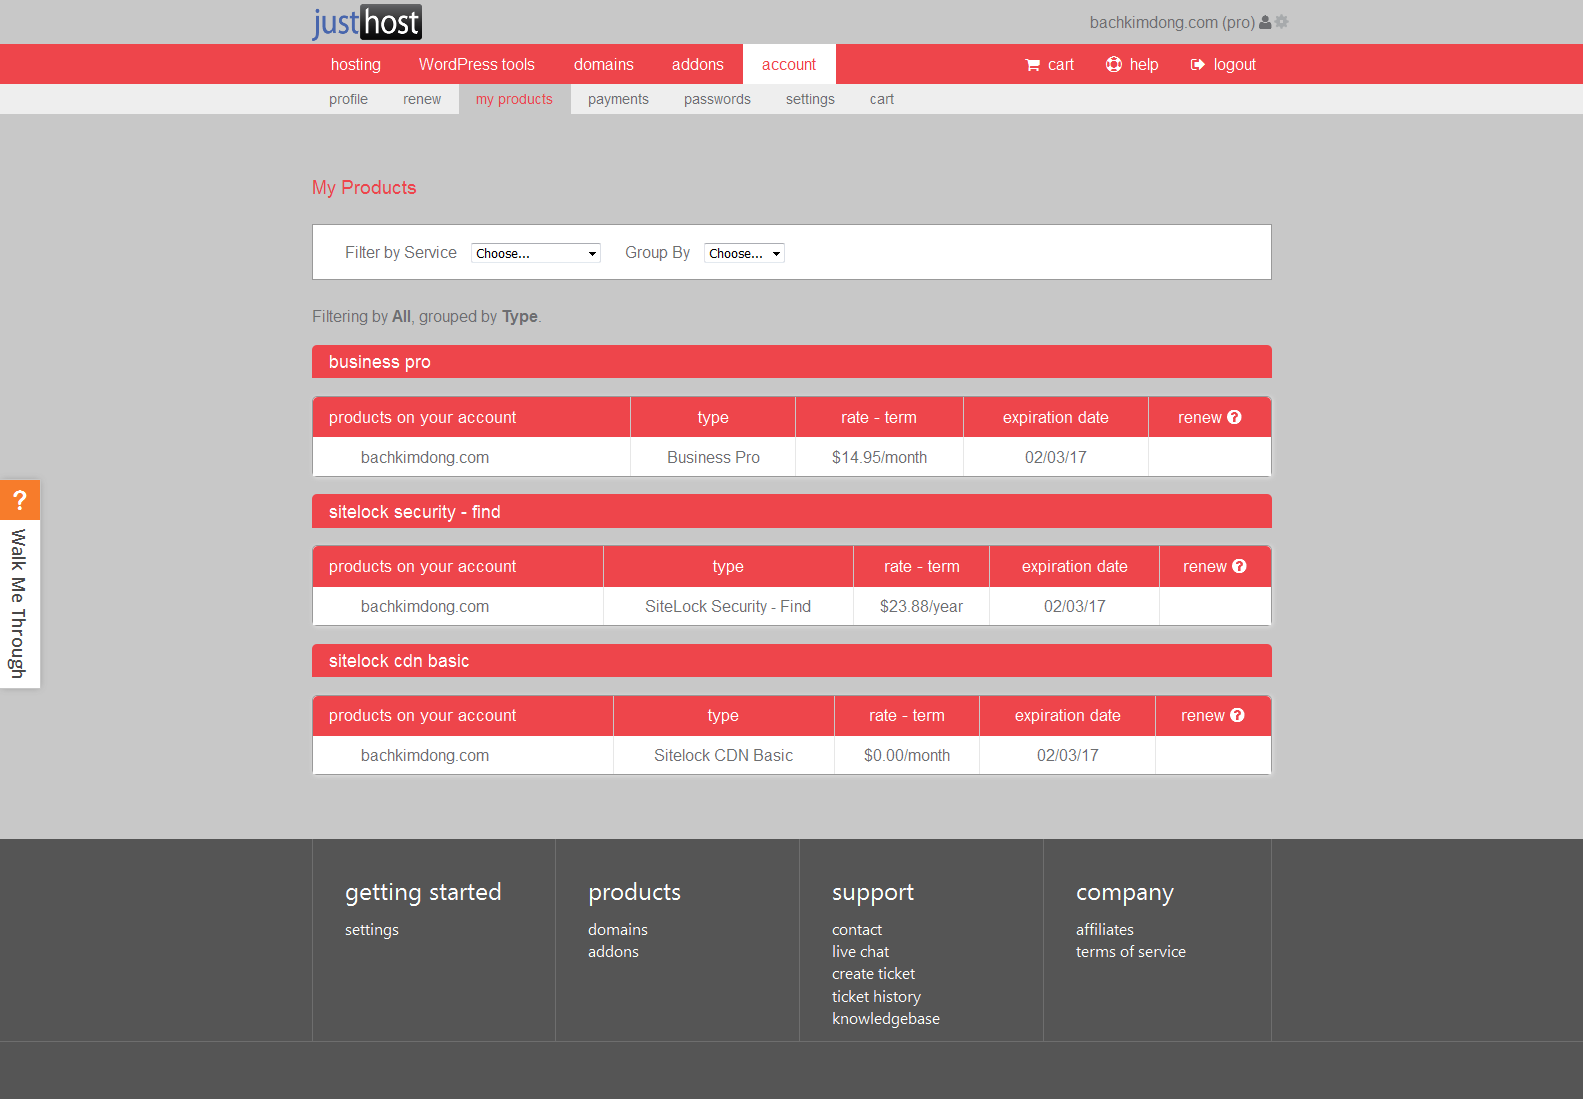Switch to the renew sub-tab
The height and width of the screenshot is (1099, 1583).
pyautogui.click(x=422, y=99)
